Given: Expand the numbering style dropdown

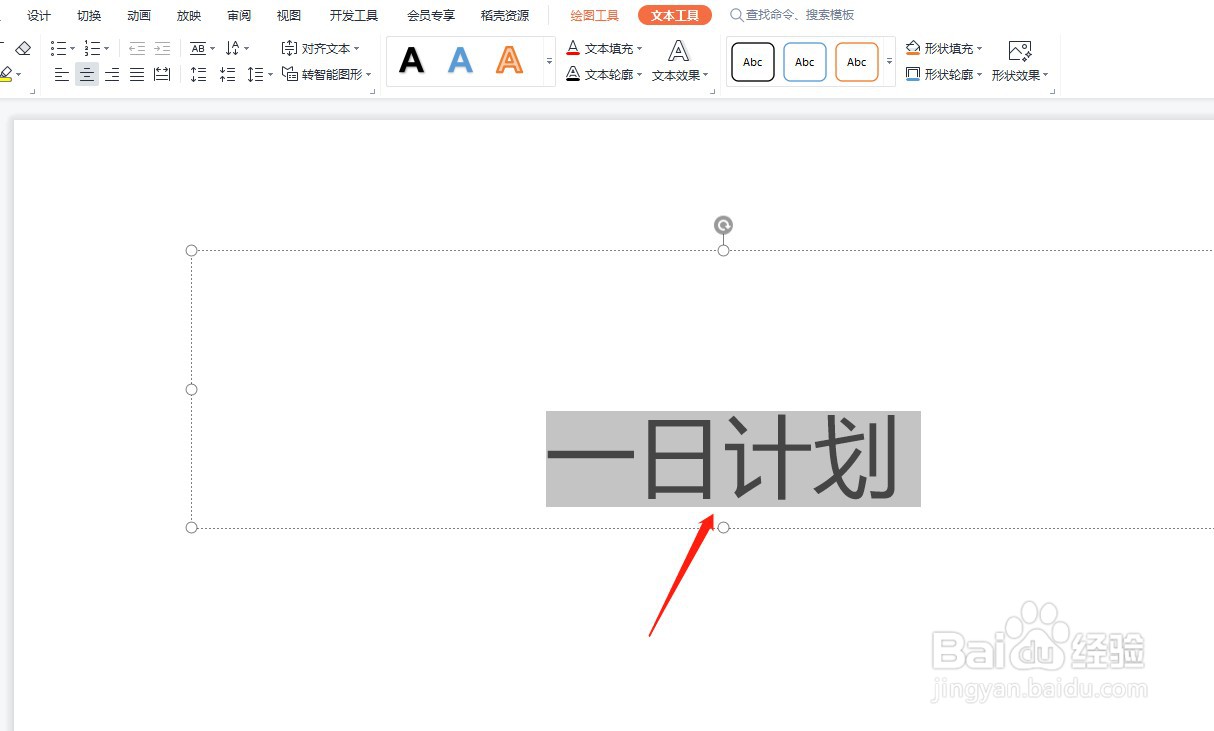Looking at the screenshot, I should (106, 48).
